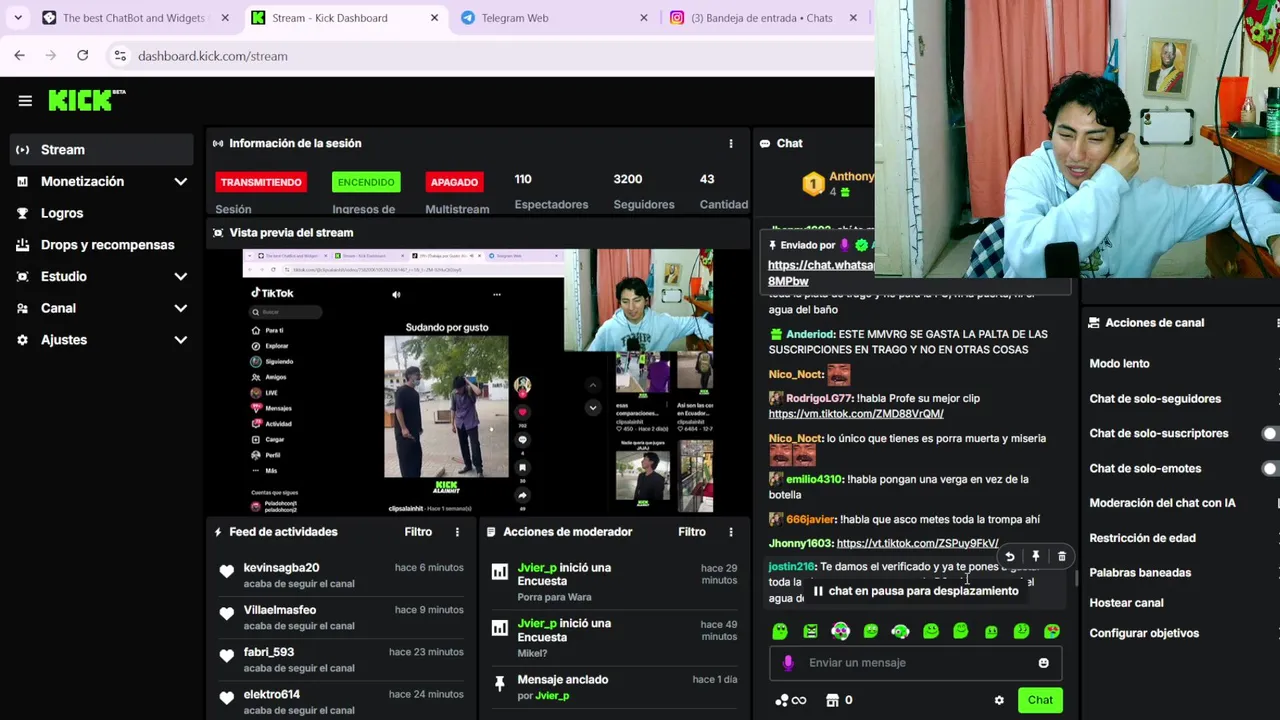
Task: Open session information three-dot menu
Action: pyautogui.click(x=731, y=143)
